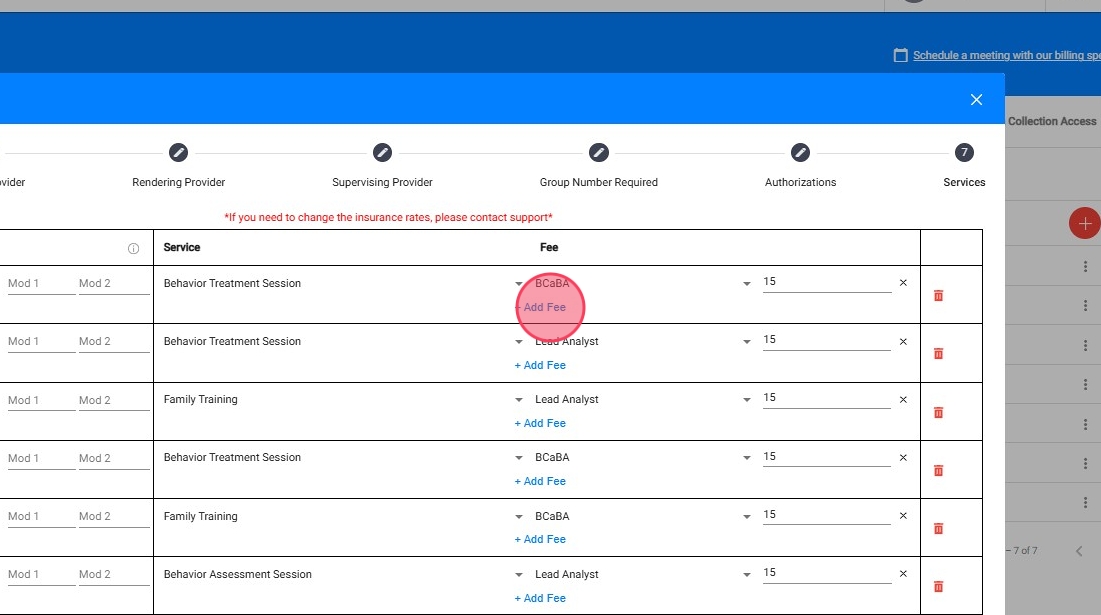
Task: Edit fee amount 15 in Family Training BCaBA row
Action: click(x=826, y=515)
